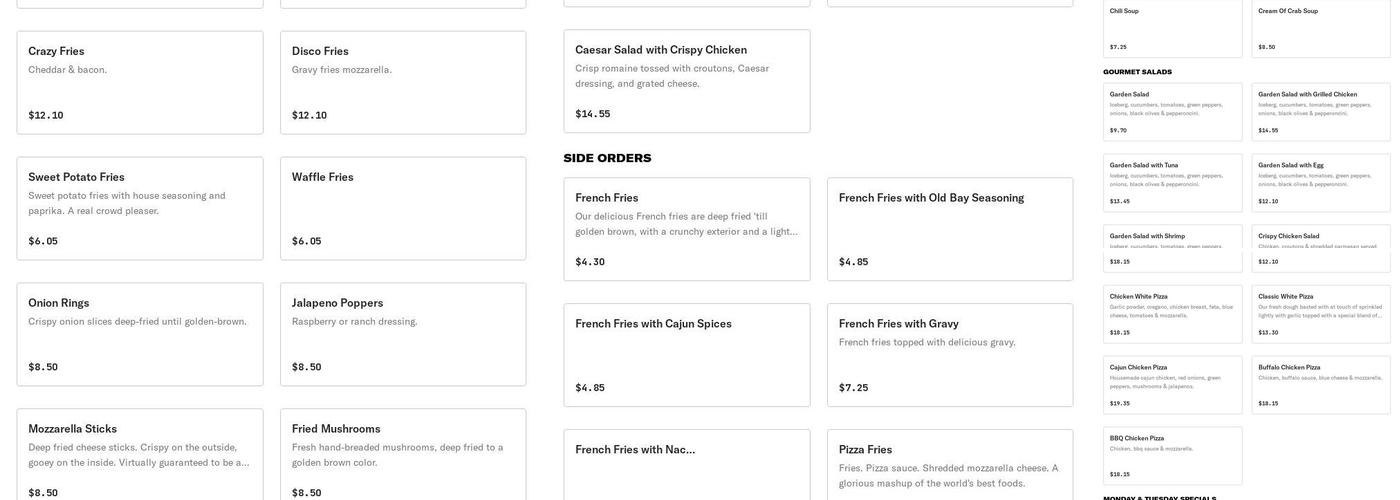This screenshot has width=1400, height=500.
Task: Select the Crazy Fries menu item
Action: point(140,82)
